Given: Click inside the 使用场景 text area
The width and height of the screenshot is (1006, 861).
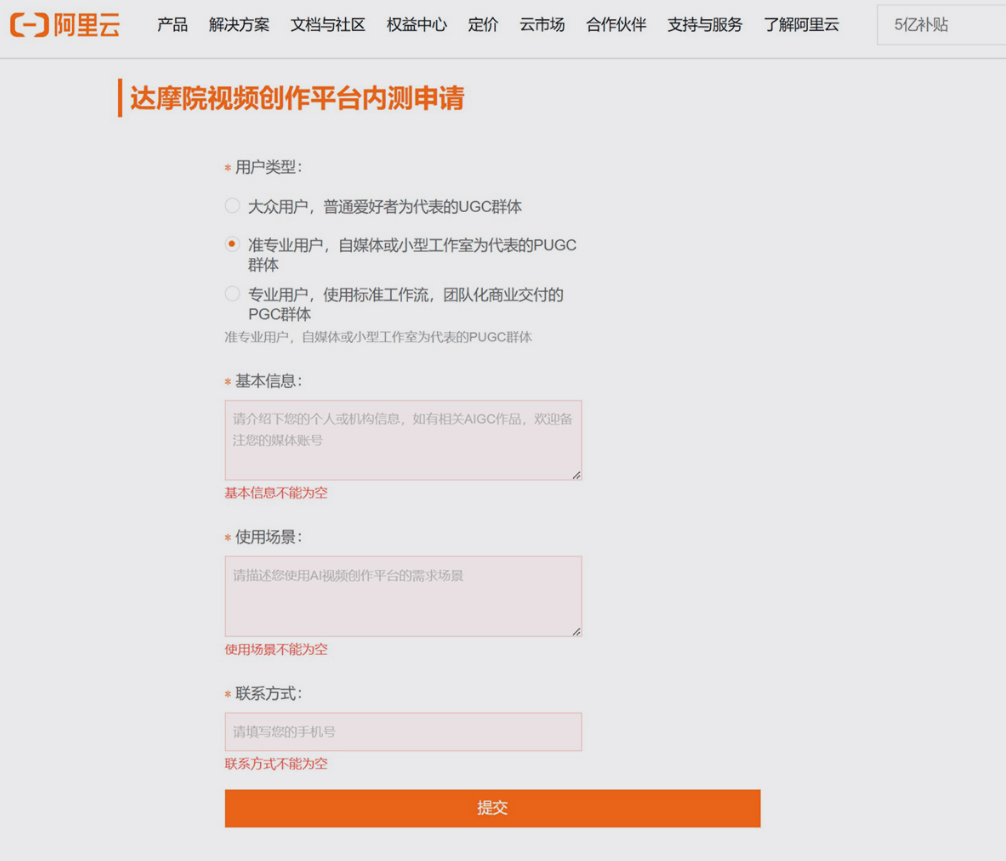Looking at the screenshot, I should tap(402, 595).
